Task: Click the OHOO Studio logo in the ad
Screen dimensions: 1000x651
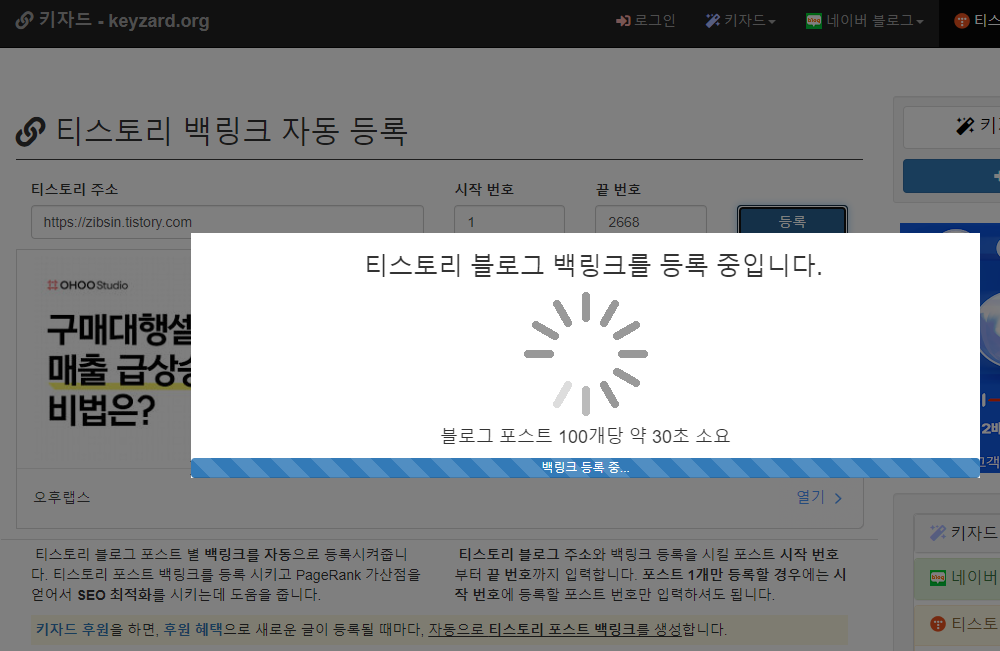Action: pos(87,285)
